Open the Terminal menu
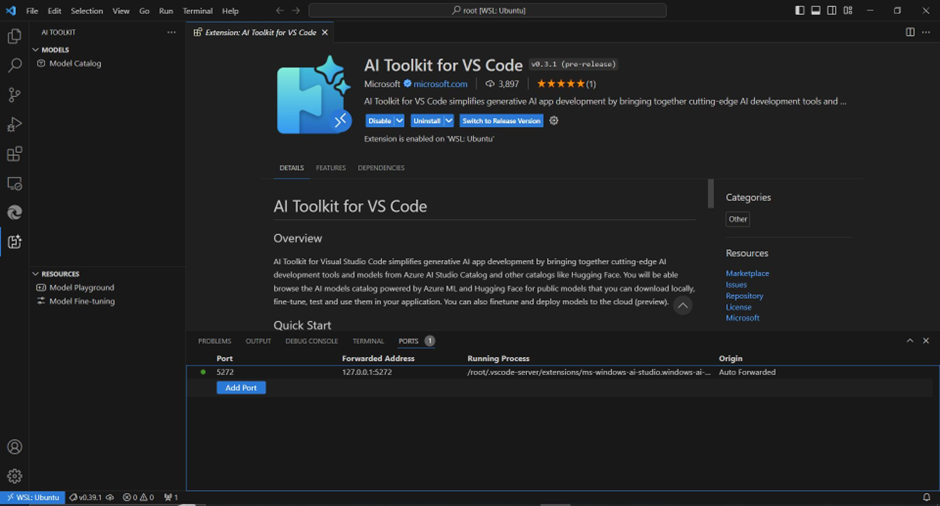This screenshot has width=940, height=506. [198, 11]
